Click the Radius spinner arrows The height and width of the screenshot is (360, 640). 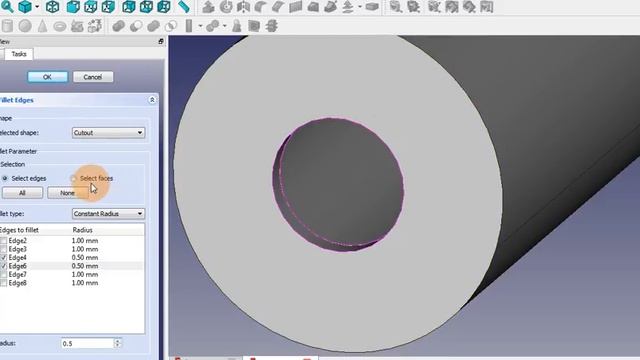118,344
